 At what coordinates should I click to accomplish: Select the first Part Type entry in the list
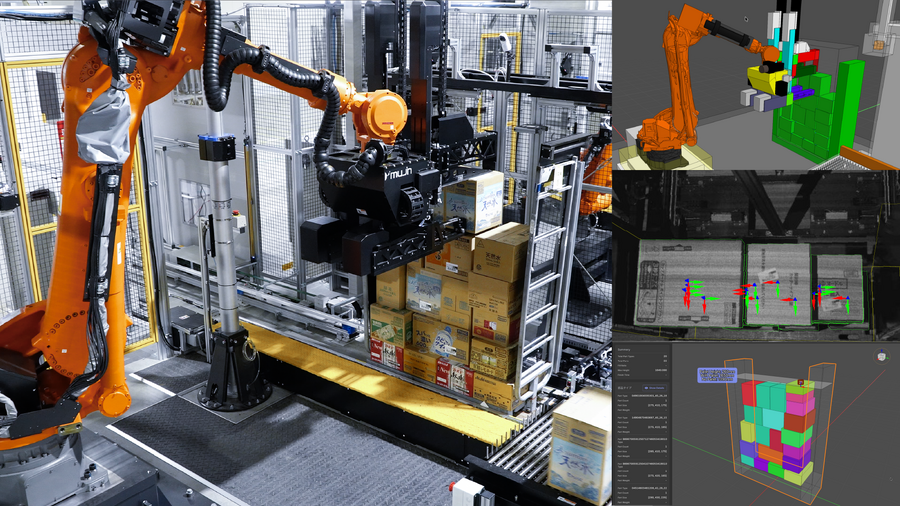tap(642, 396)
